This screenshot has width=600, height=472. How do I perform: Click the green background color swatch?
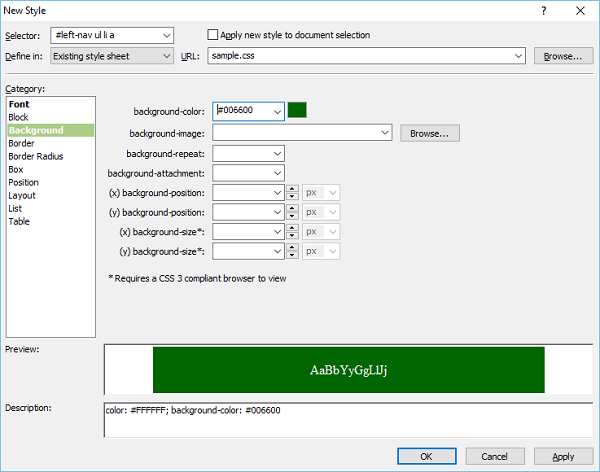click(298, 111)
